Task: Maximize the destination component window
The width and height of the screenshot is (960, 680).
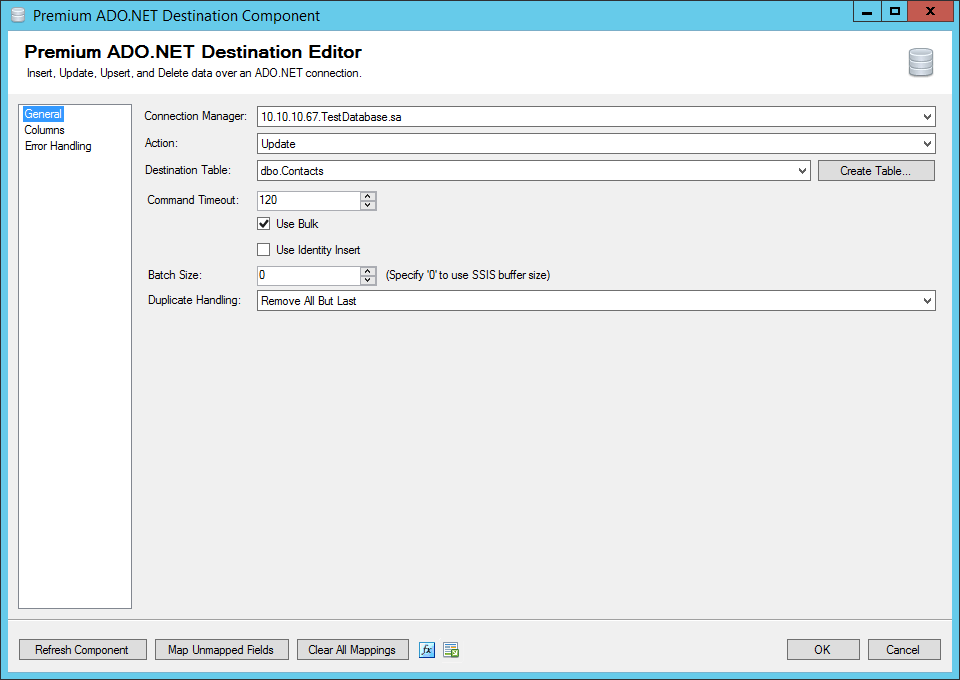Action: tap(894, 12)
